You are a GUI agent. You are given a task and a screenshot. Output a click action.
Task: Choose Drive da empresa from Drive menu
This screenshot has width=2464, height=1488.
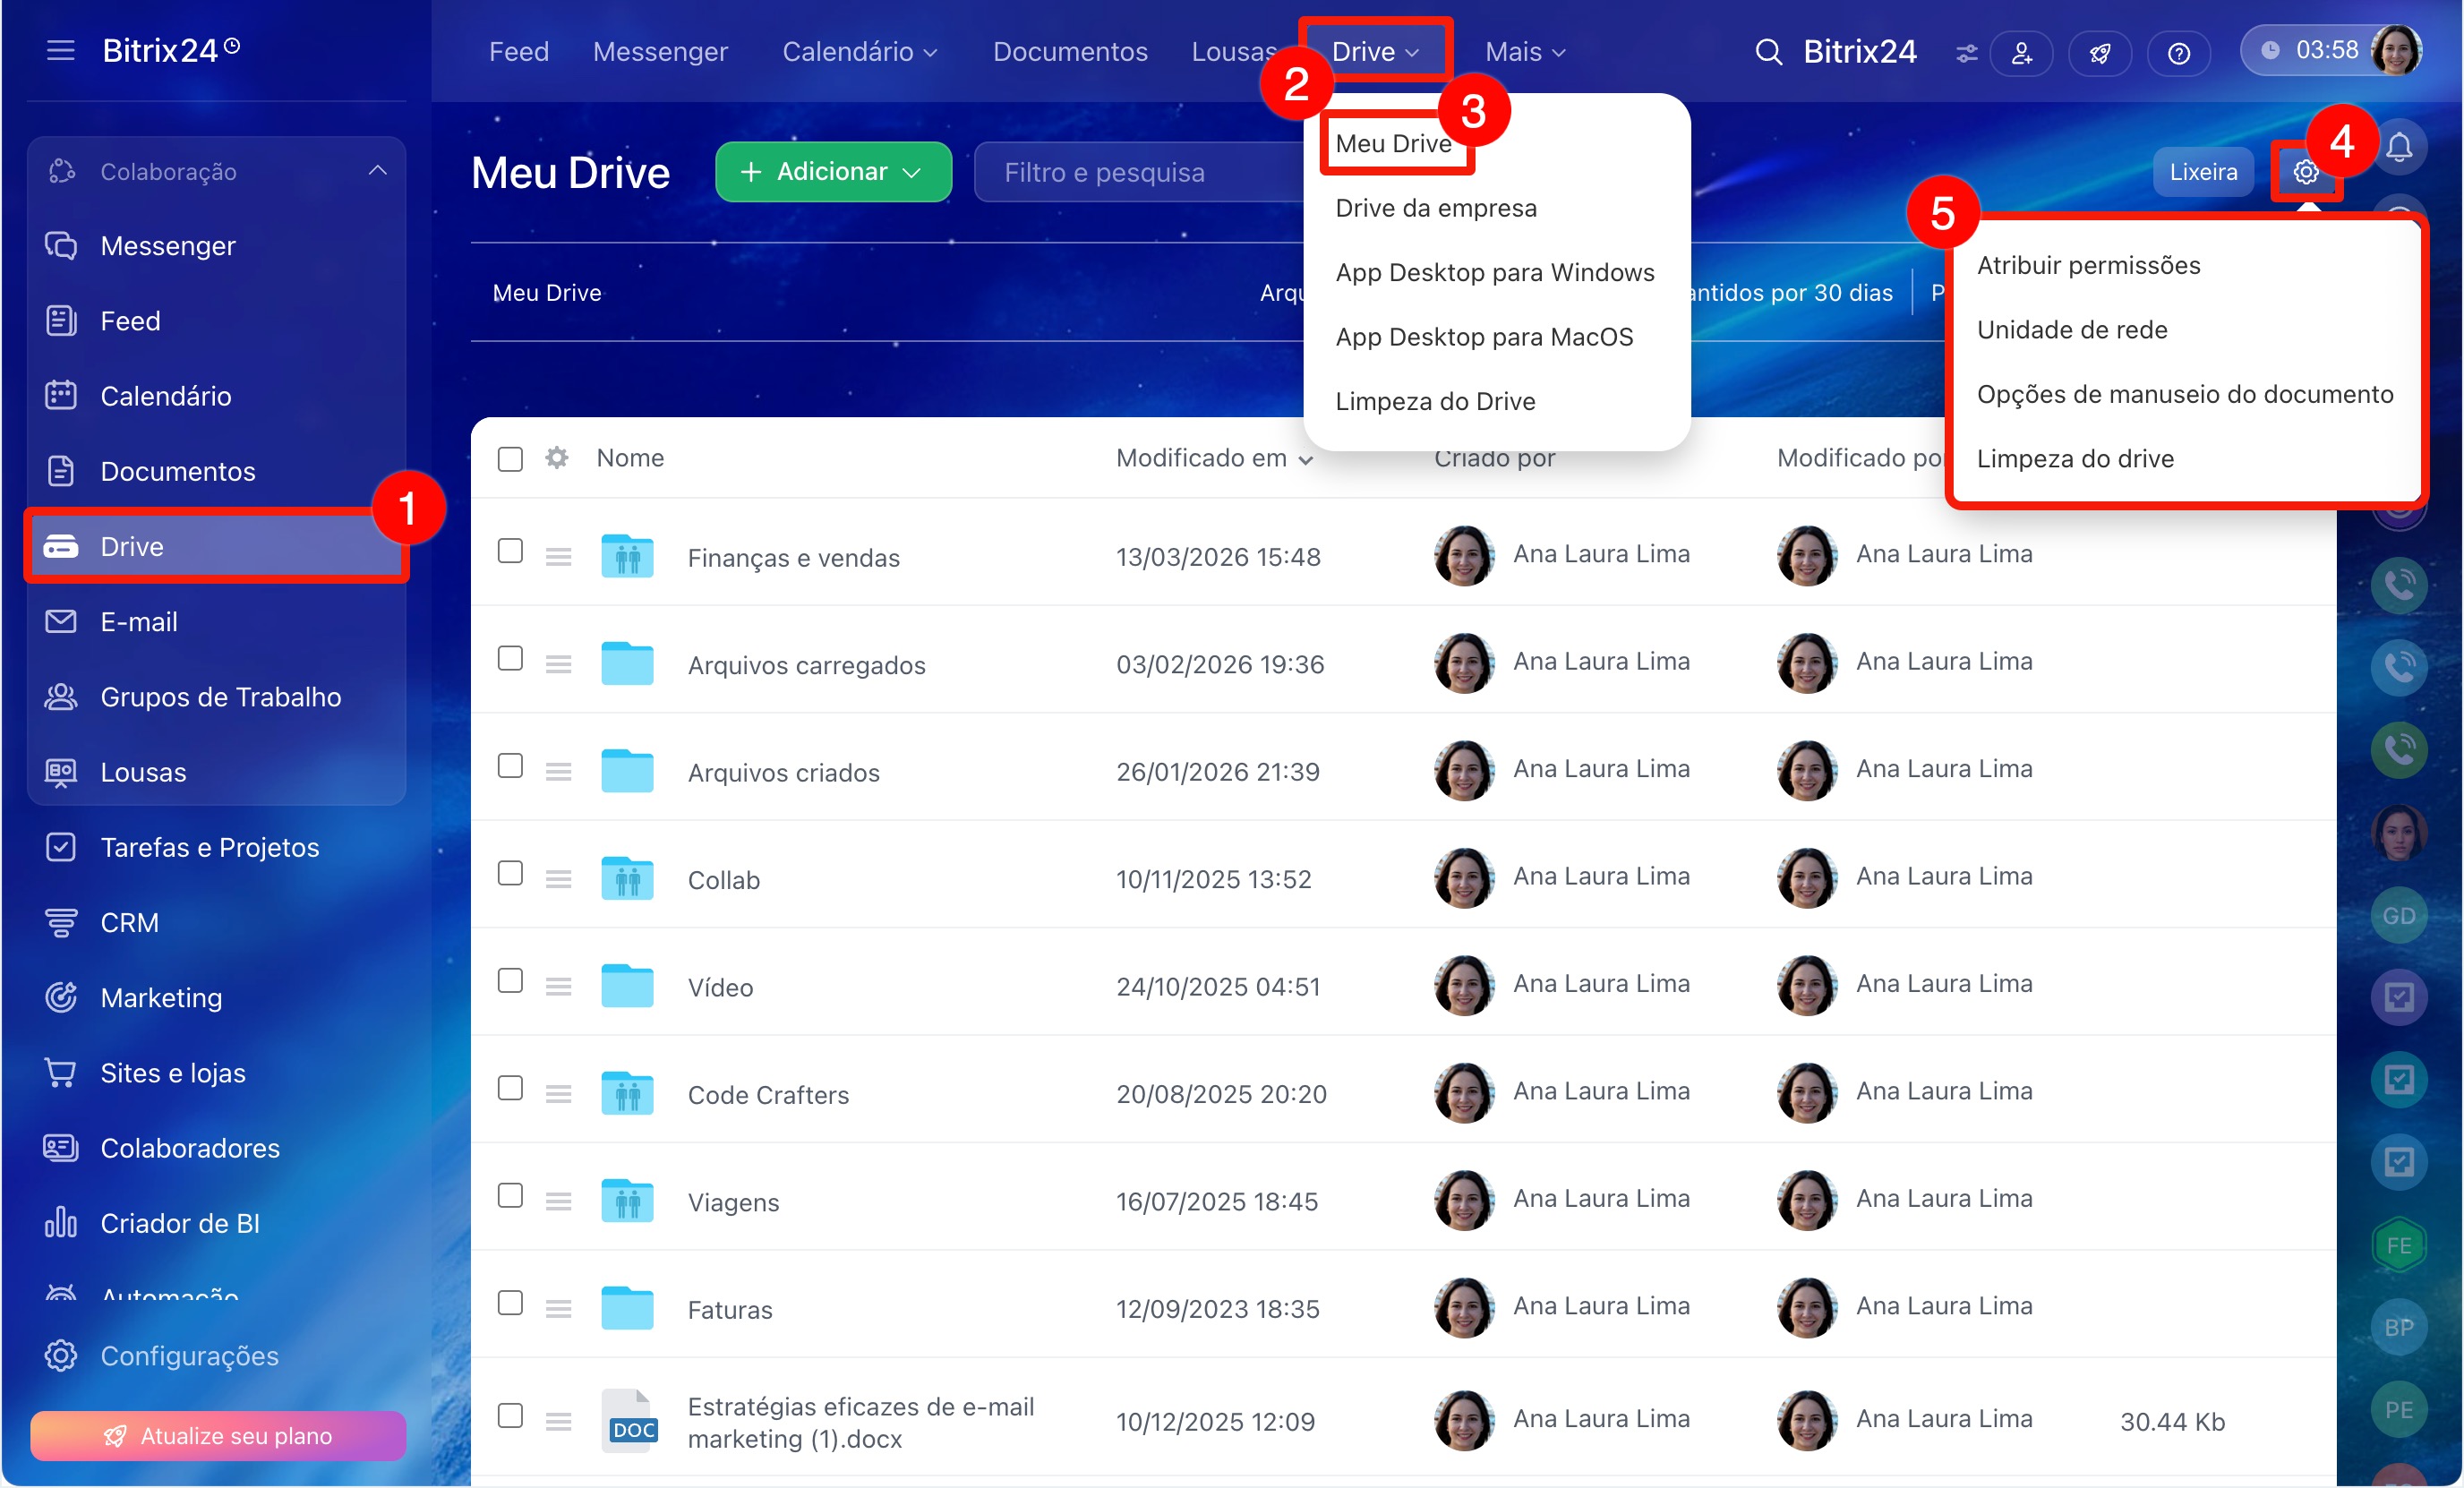1435,208
